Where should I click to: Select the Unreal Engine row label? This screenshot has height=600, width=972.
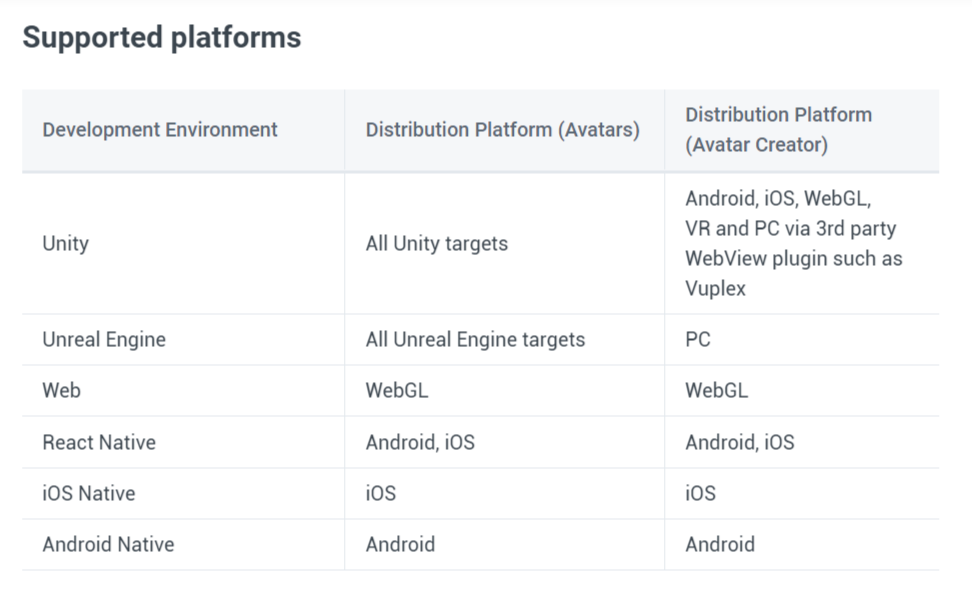(x=104, y=340)
